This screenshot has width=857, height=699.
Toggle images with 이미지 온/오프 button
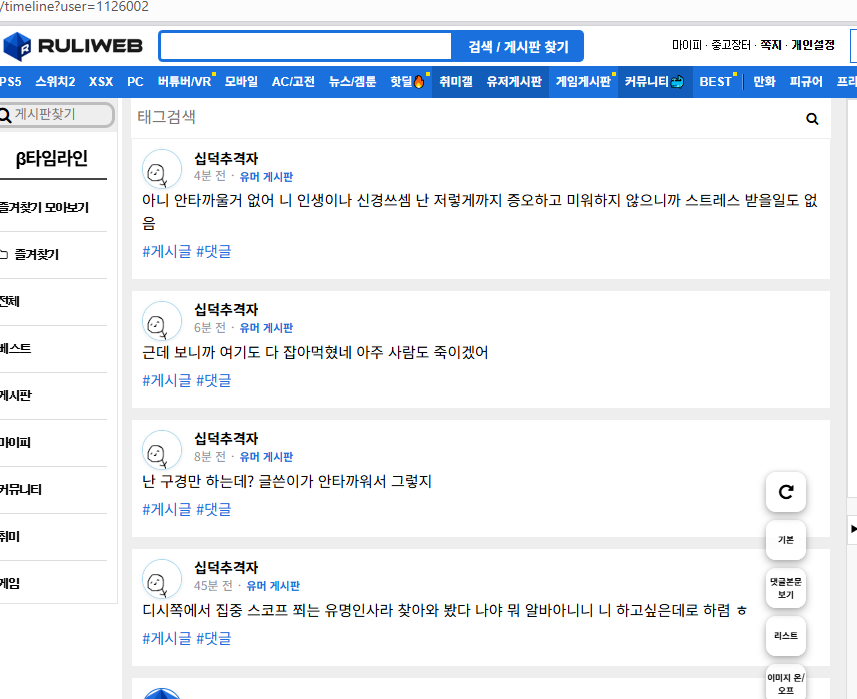[785, 683]
